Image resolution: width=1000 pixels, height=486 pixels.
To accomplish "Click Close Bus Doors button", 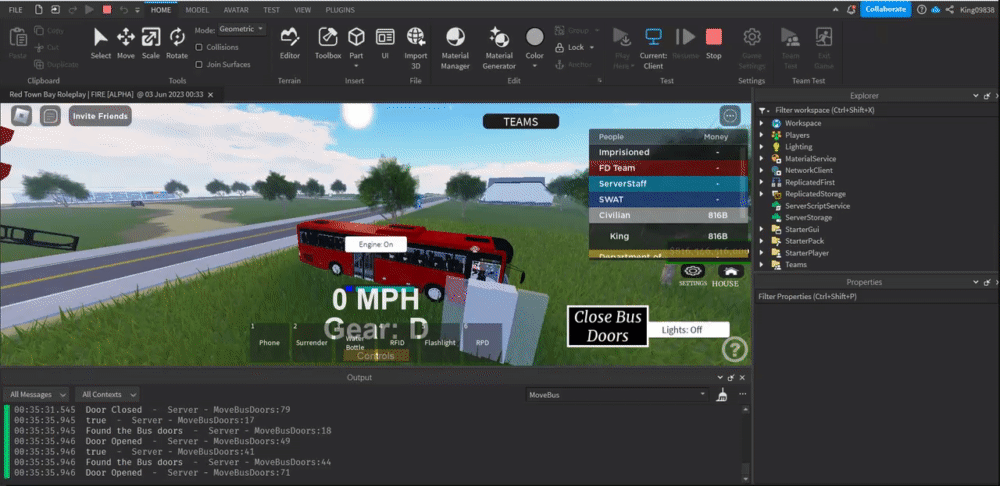I will click(x=607, y=327).
